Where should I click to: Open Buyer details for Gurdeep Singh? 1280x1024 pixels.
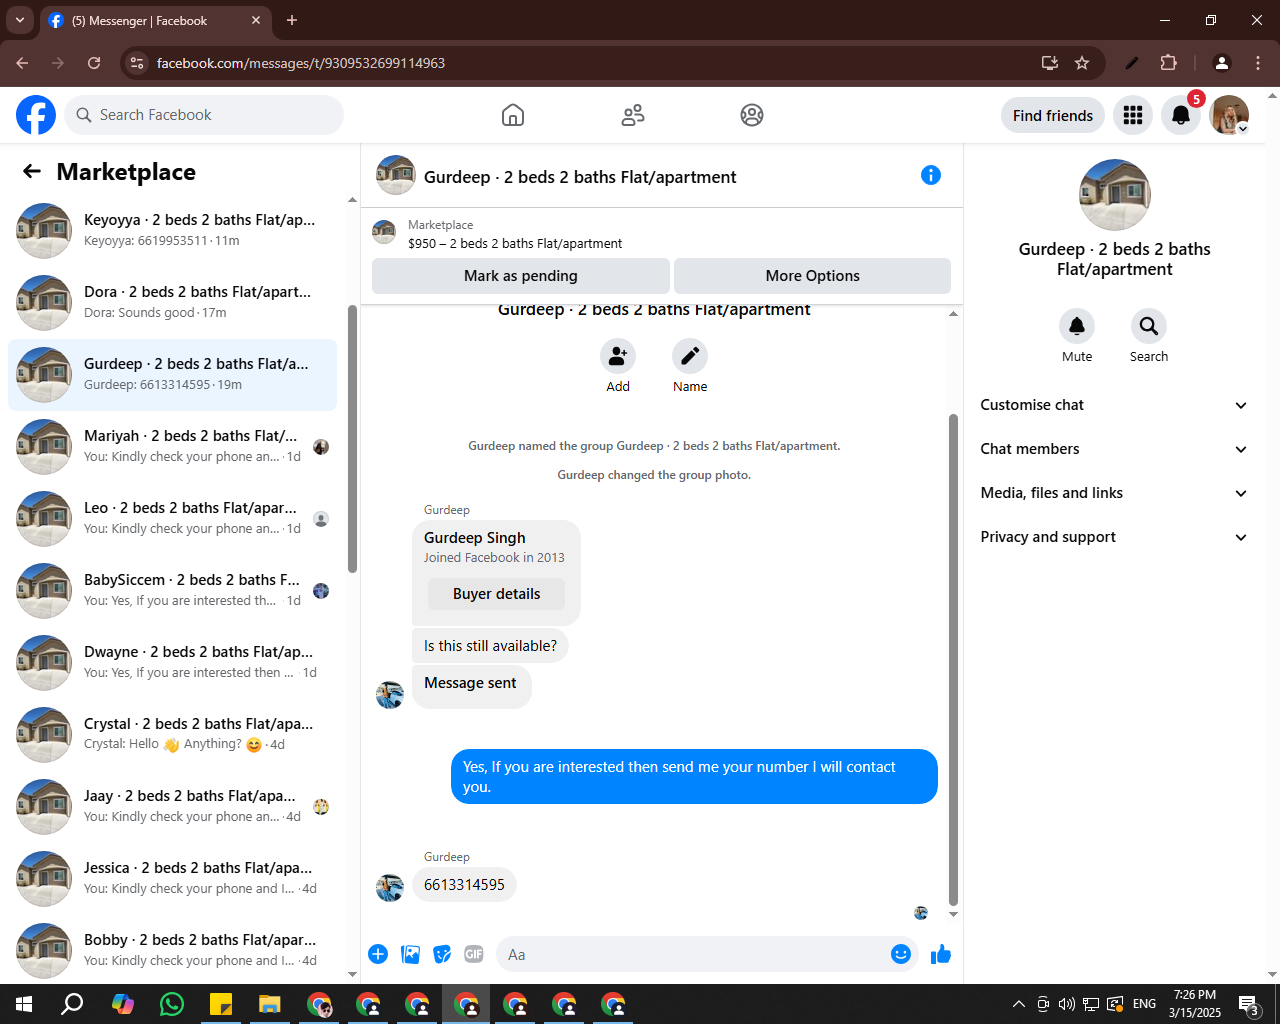point(496,594)
